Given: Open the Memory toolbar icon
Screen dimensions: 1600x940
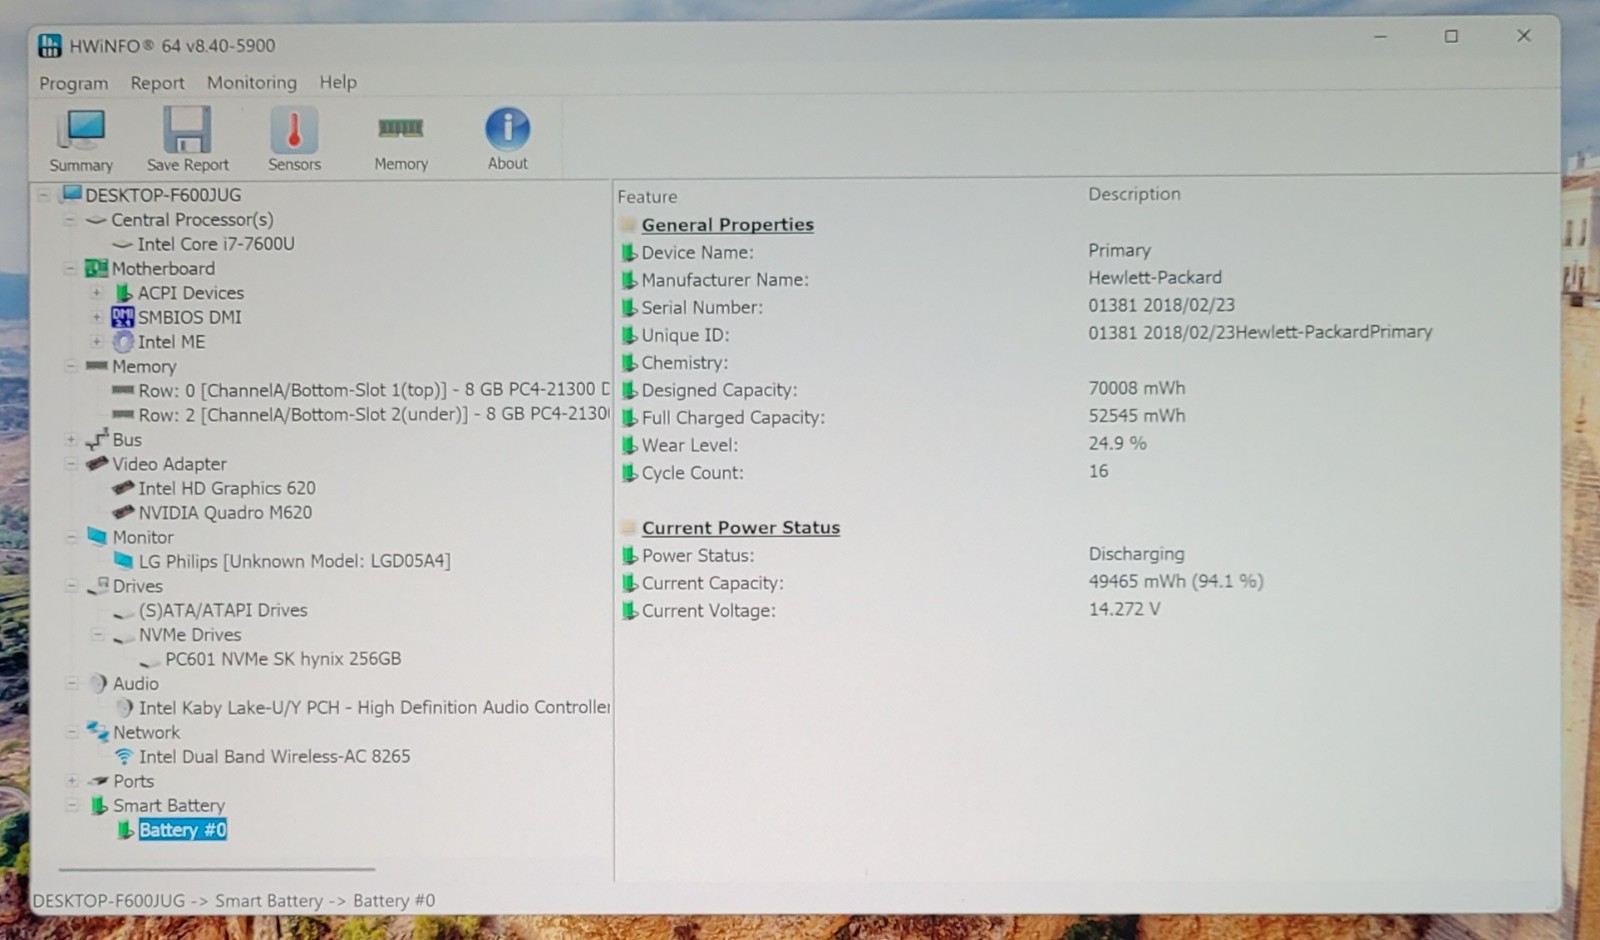Looking at the screenshot, I should (x=401, y=128).
